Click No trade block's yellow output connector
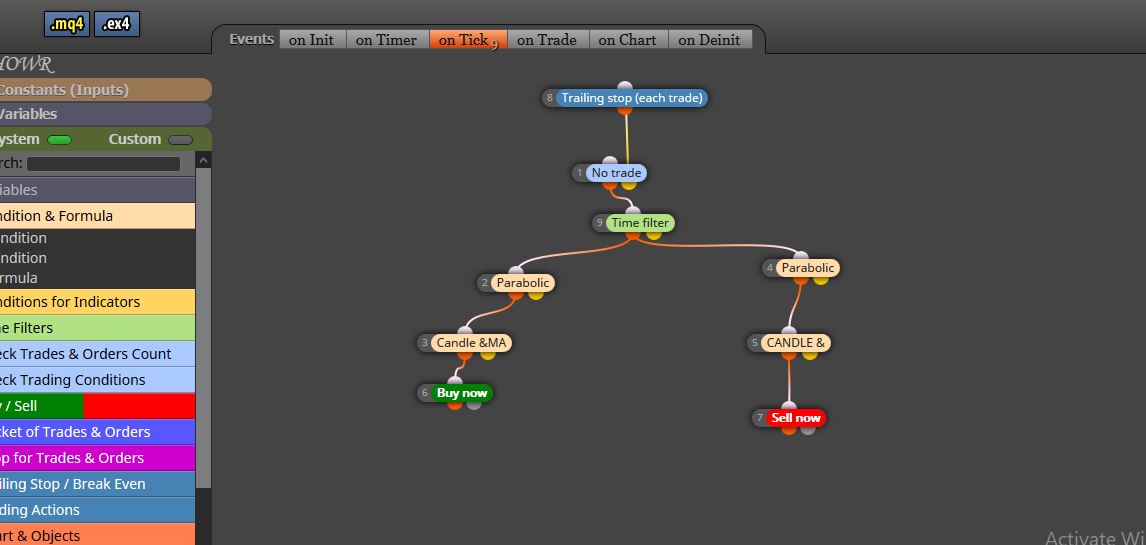 pyautogui.click(x=629, y=184)
